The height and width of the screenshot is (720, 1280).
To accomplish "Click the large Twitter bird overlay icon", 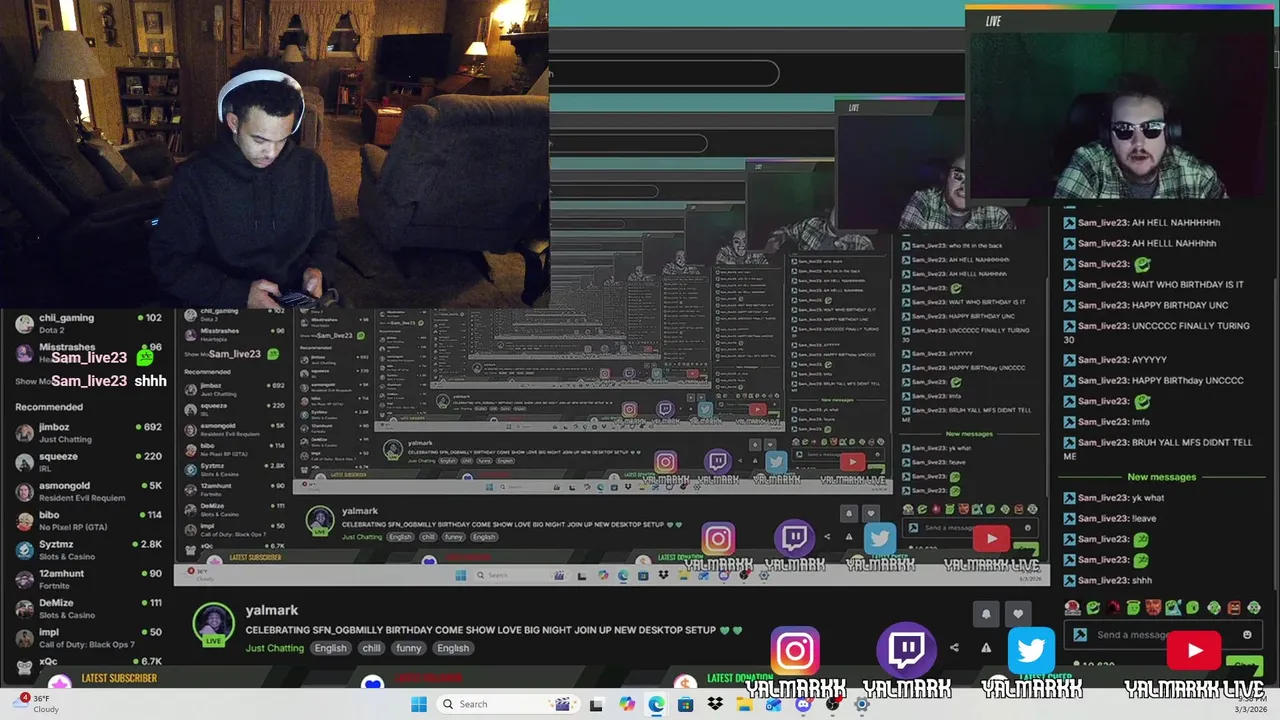I will [x=1031, y=651].
